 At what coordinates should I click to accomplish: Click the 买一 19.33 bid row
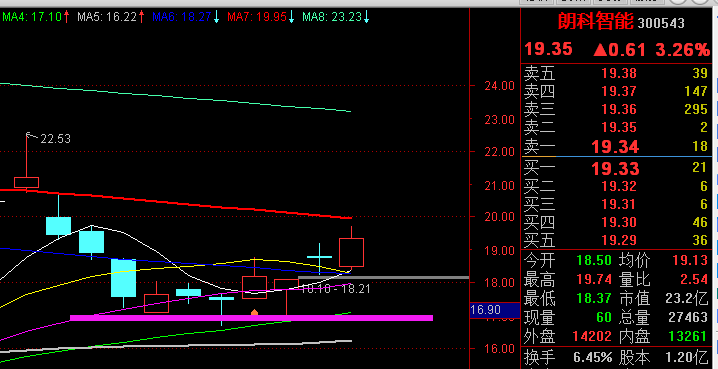[x=616, y=168]
